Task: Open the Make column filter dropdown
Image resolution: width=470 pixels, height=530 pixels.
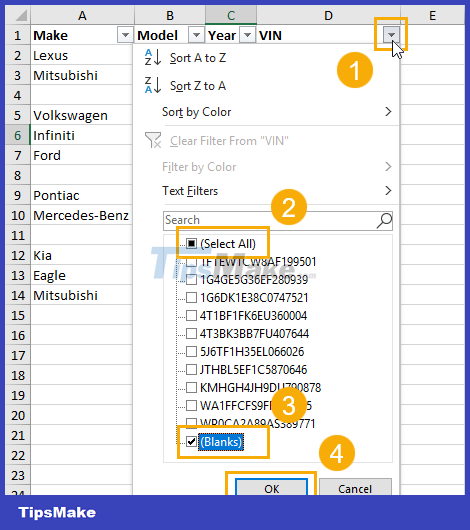Action: (125, 35)
